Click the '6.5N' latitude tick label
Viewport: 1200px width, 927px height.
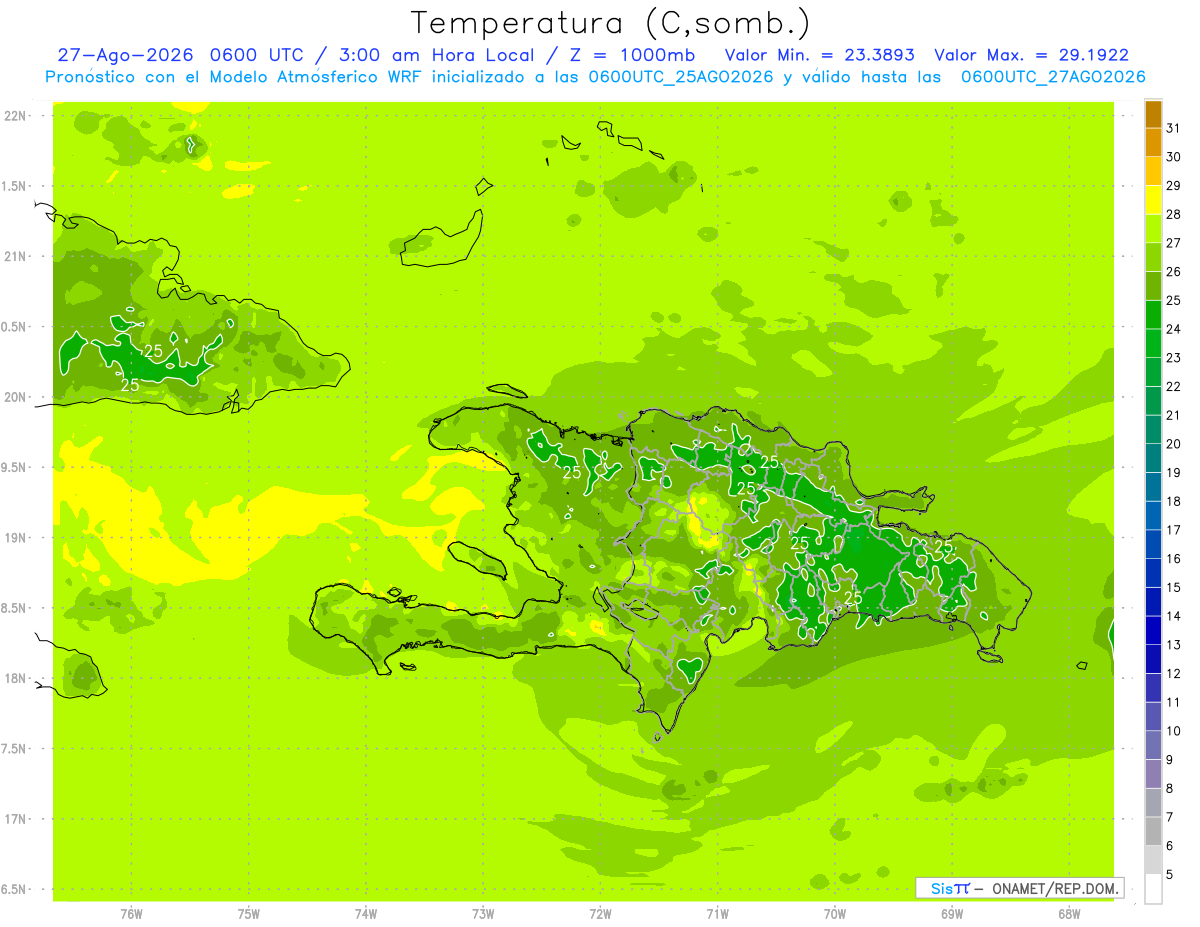[x=14, y=889]
